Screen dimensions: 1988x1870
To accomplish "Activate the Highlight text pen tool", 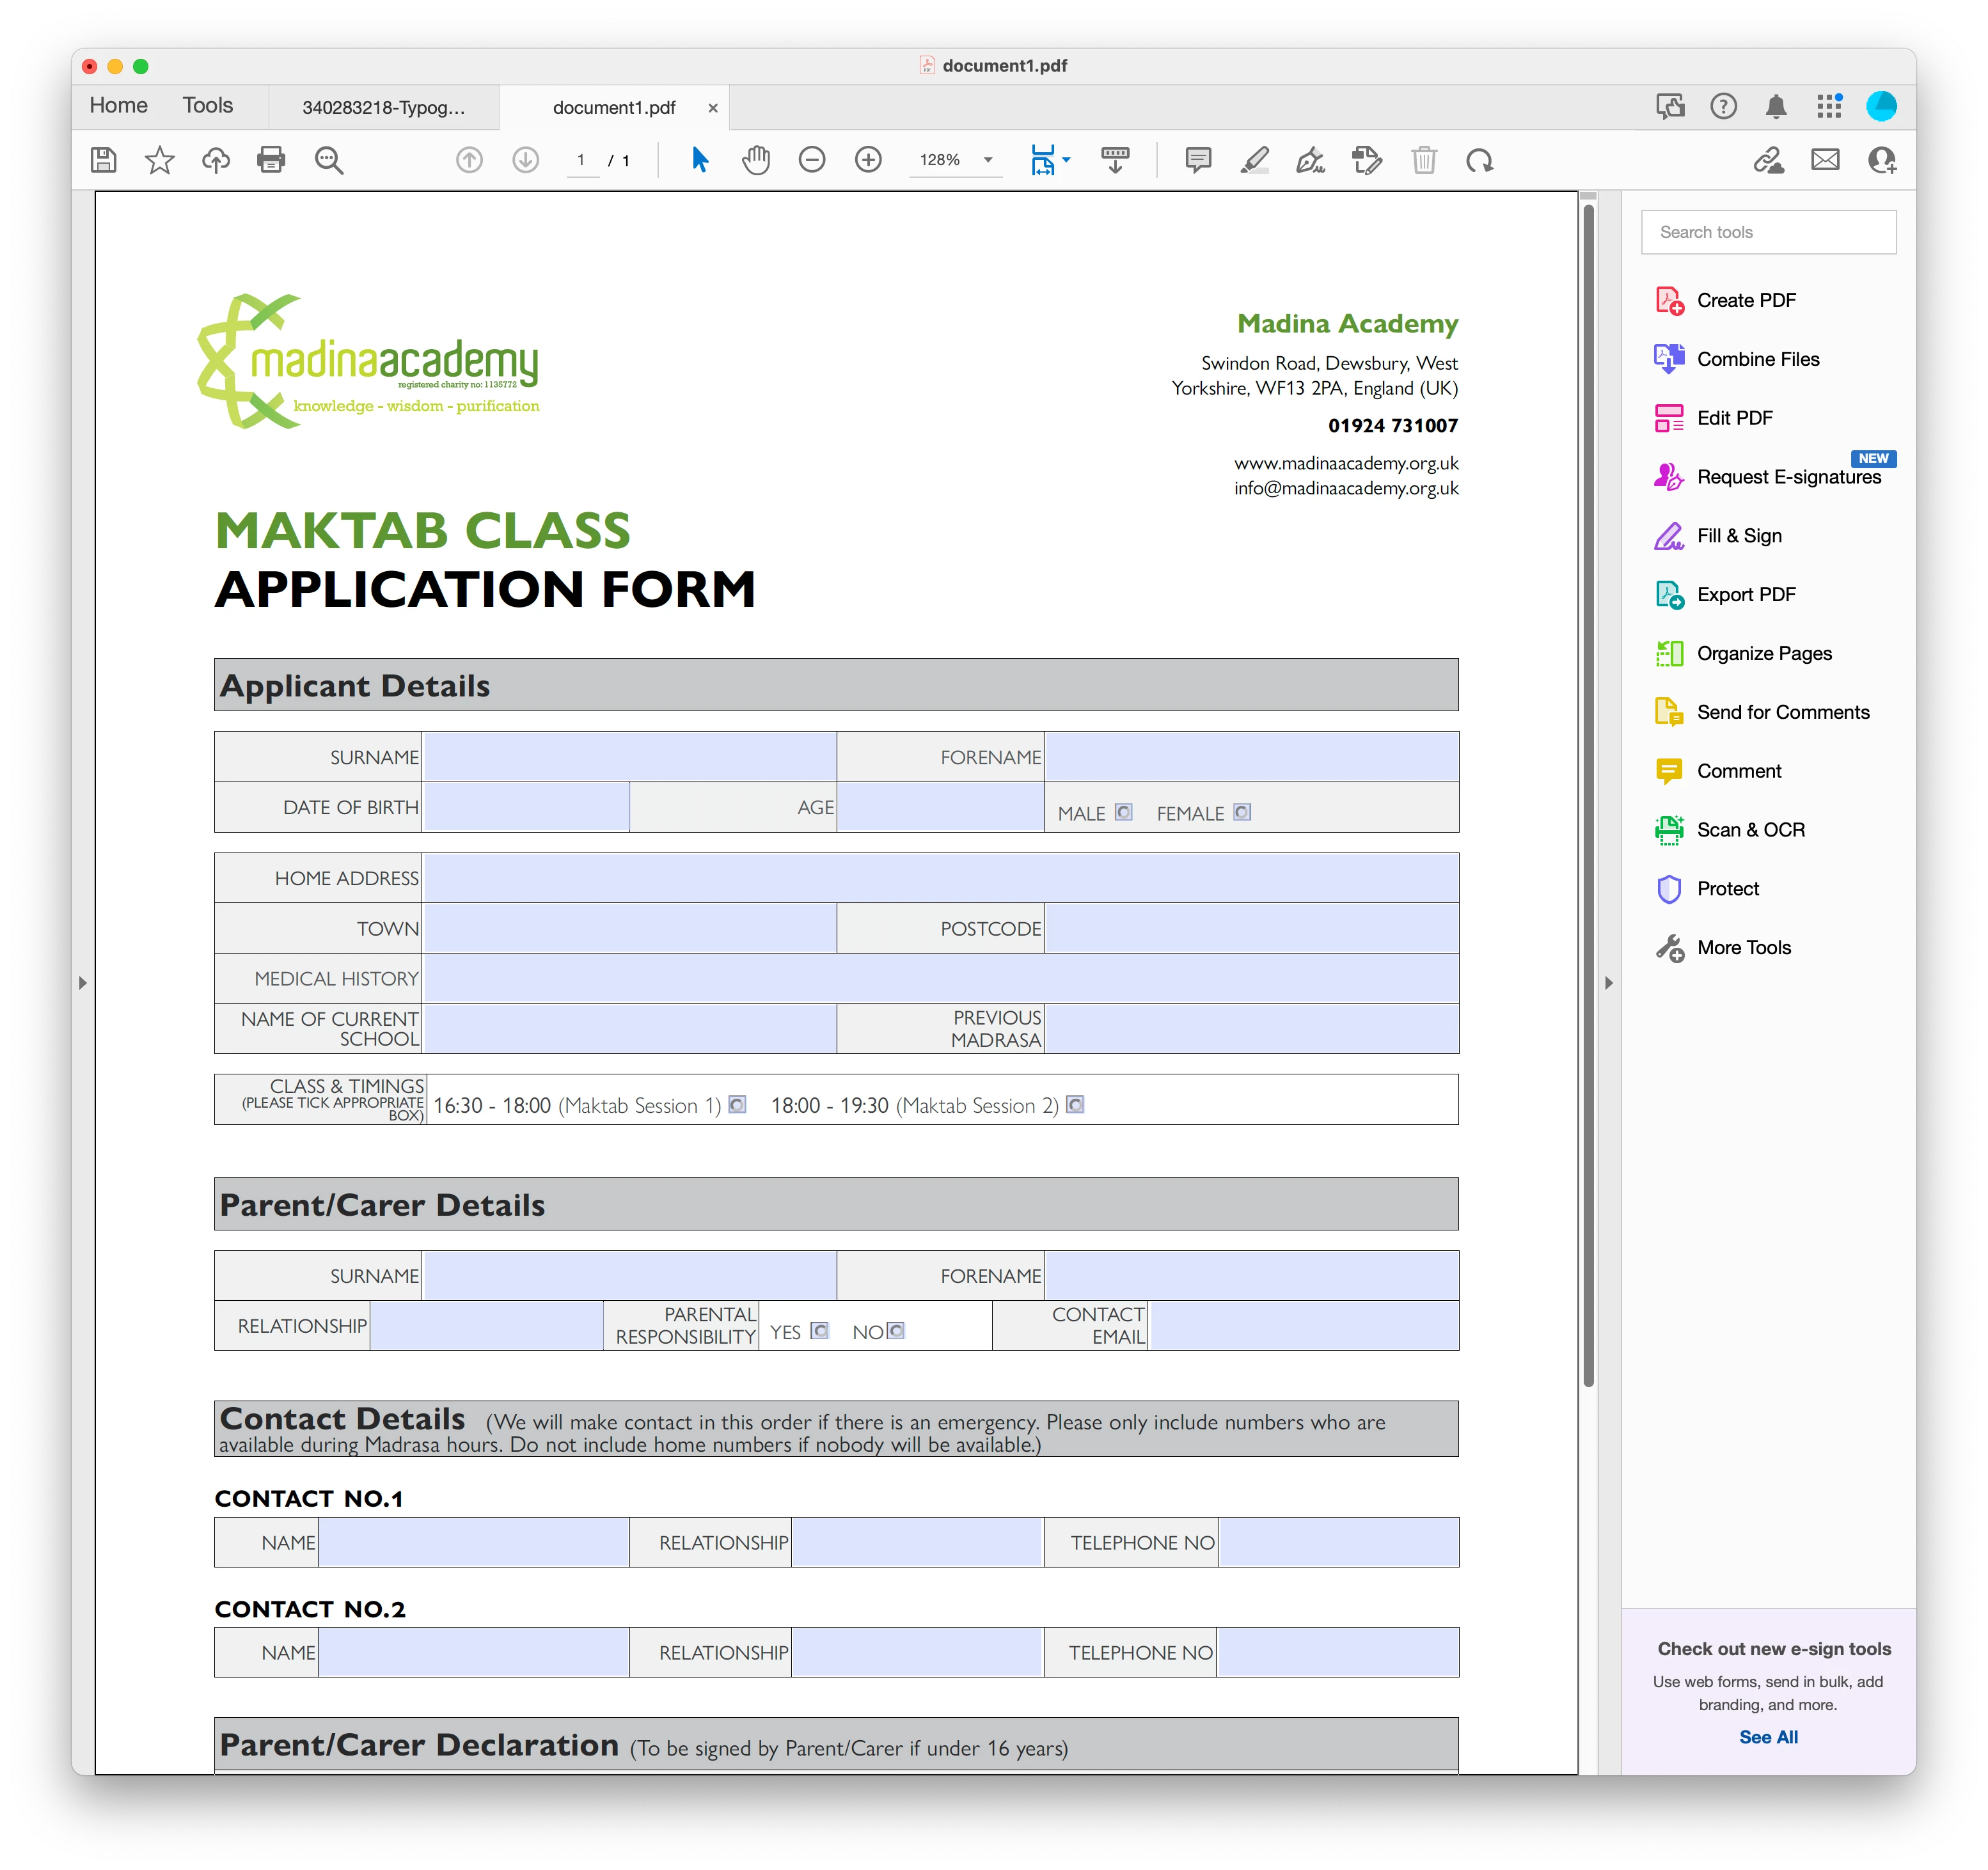I will click(1254, 160).
